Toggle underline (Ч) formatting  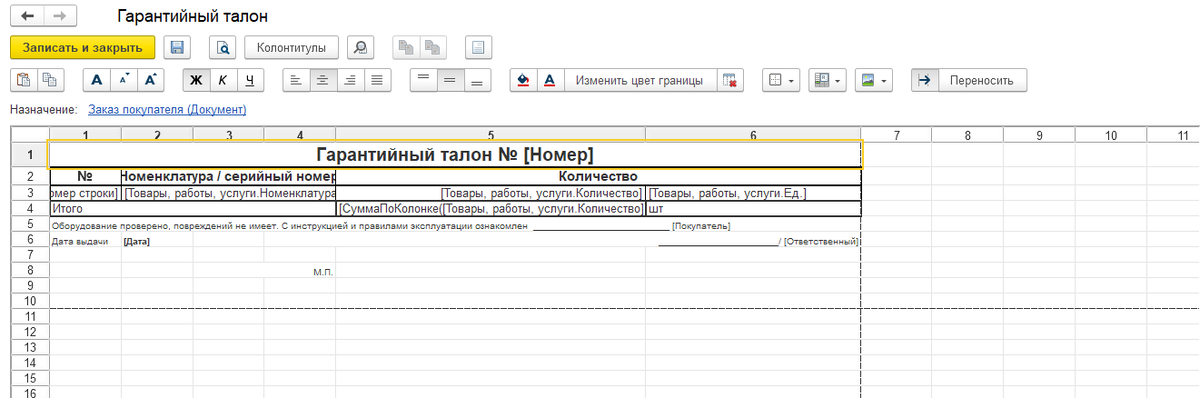pos(249,80)
